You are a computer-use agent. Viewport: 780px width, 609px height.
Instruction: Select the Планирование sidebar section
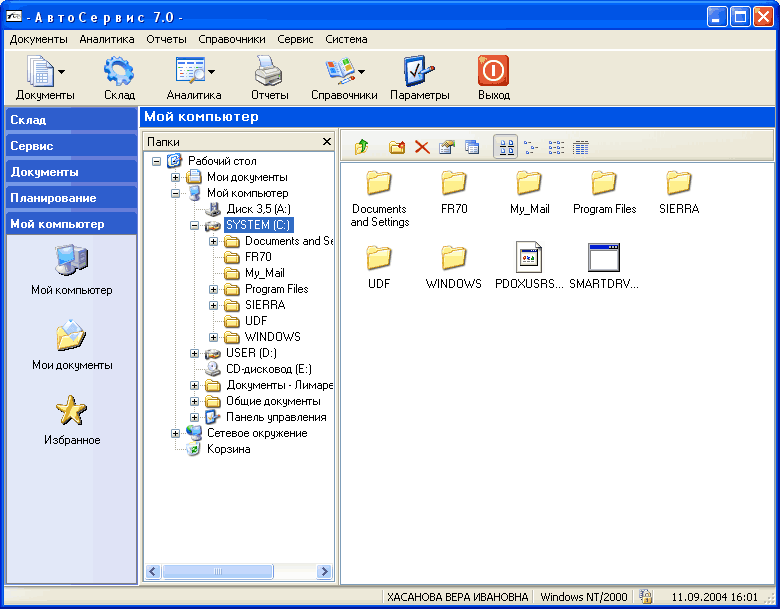pos(70,198)
